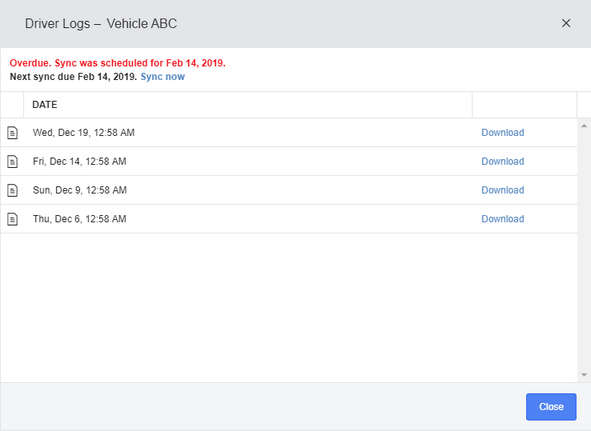Click the document icon for Sun, Dec 9

(12, 190)
